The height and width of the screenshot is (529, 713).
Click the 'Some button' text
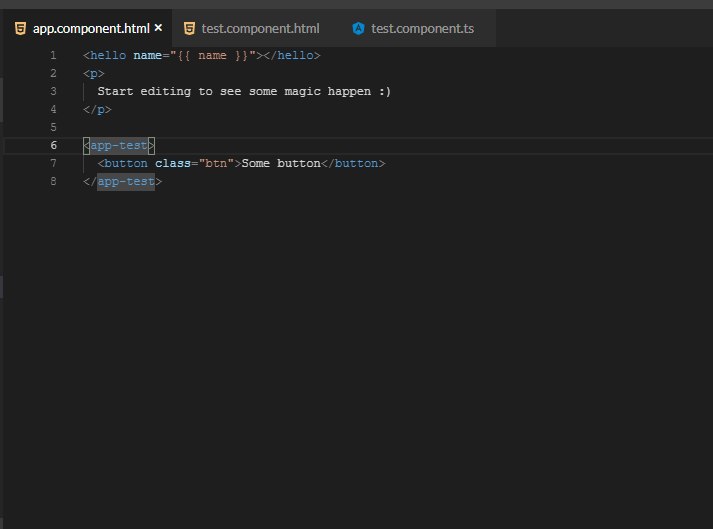[281, 163]
